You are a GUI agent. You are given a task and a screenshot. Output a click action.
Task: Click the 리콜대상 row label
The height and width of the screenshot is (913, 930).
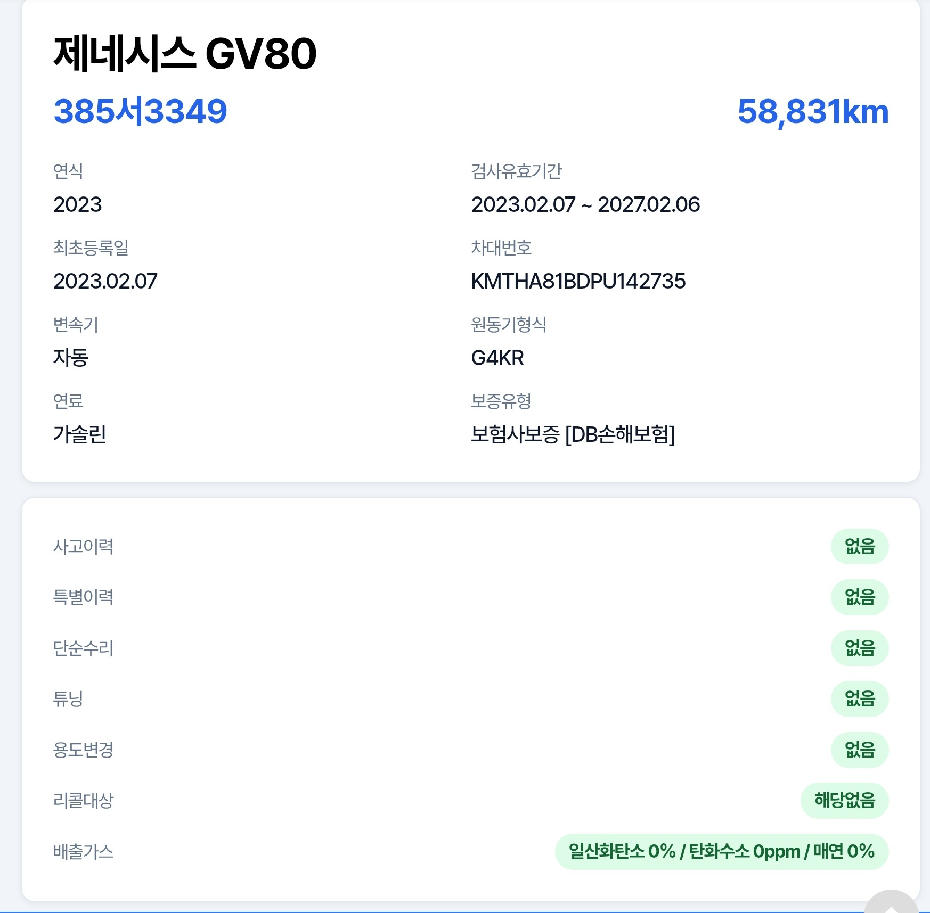(83, 800)
